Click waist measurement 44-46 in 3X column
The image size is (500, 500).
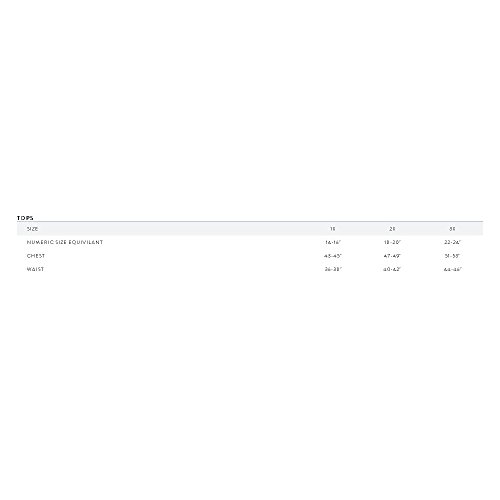coord(452,269)
